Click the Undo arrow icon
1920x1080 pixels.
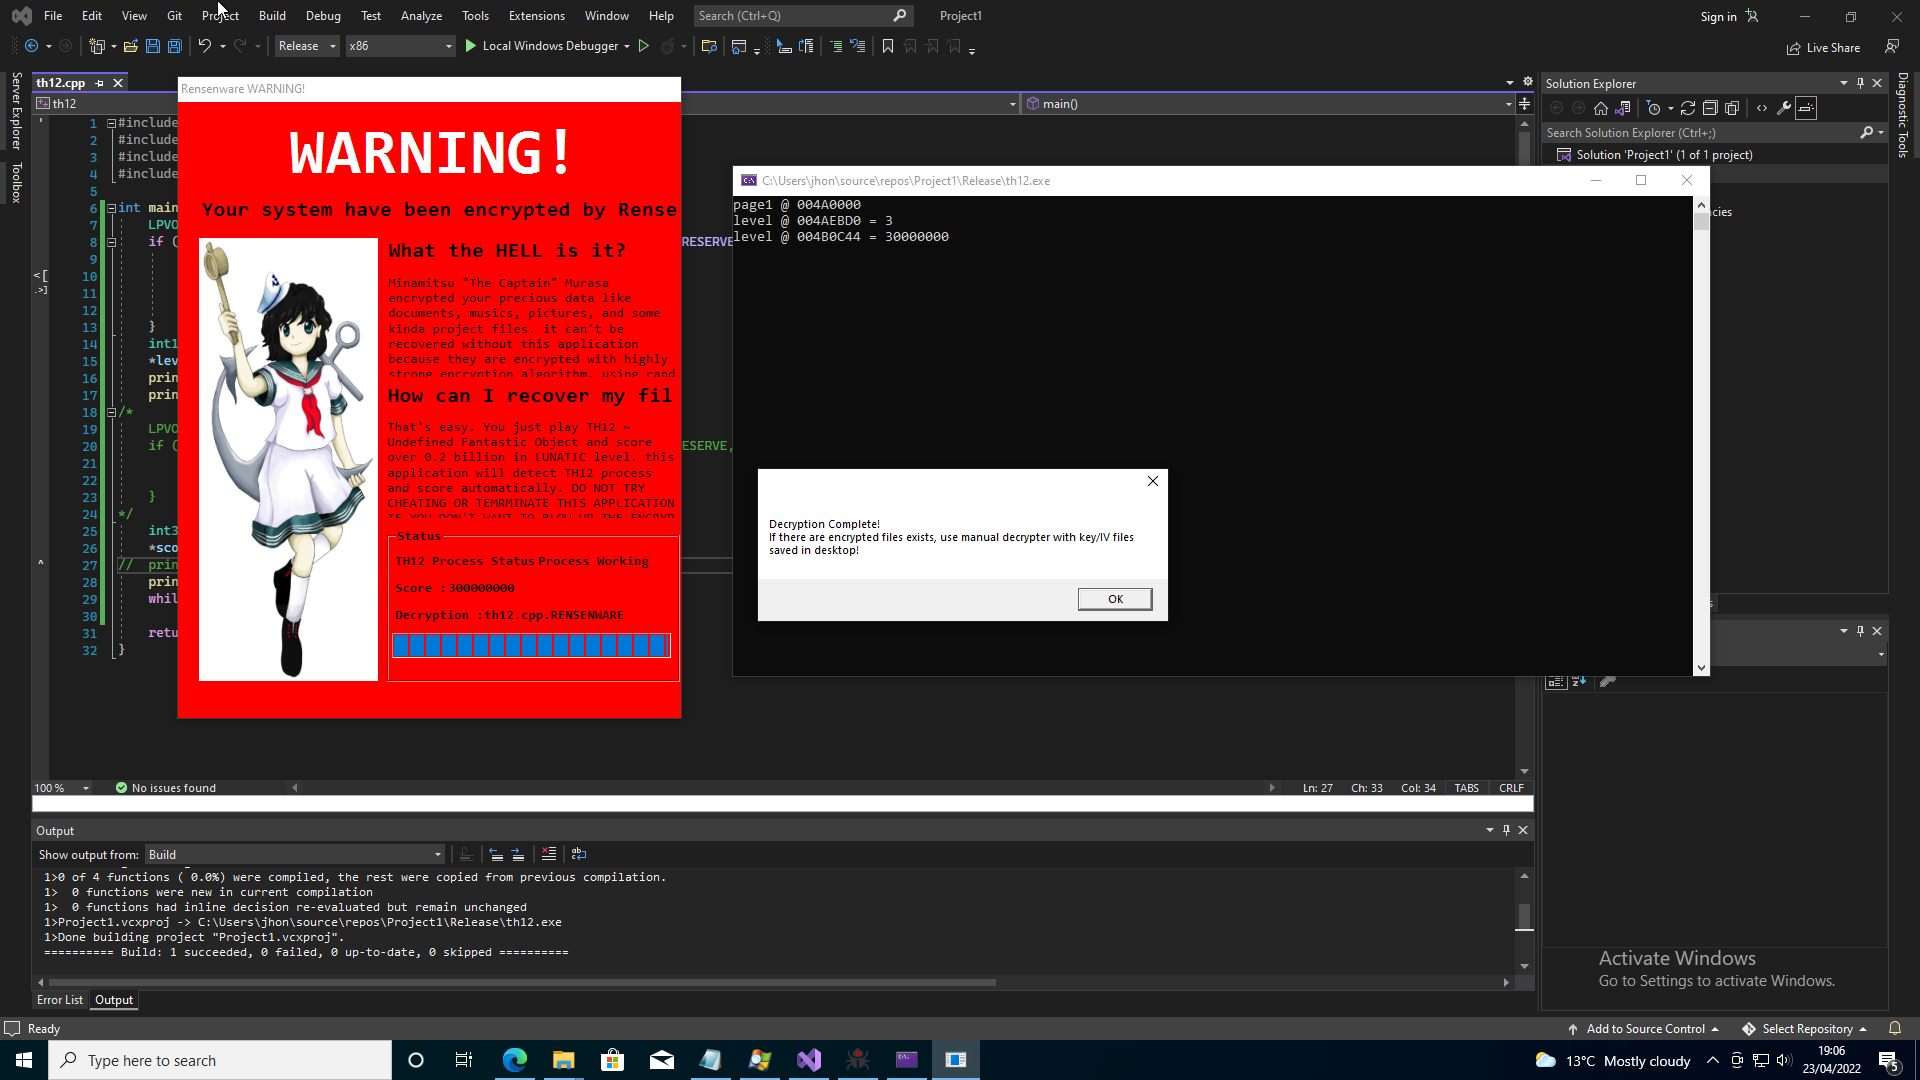(x=204, y=46)
